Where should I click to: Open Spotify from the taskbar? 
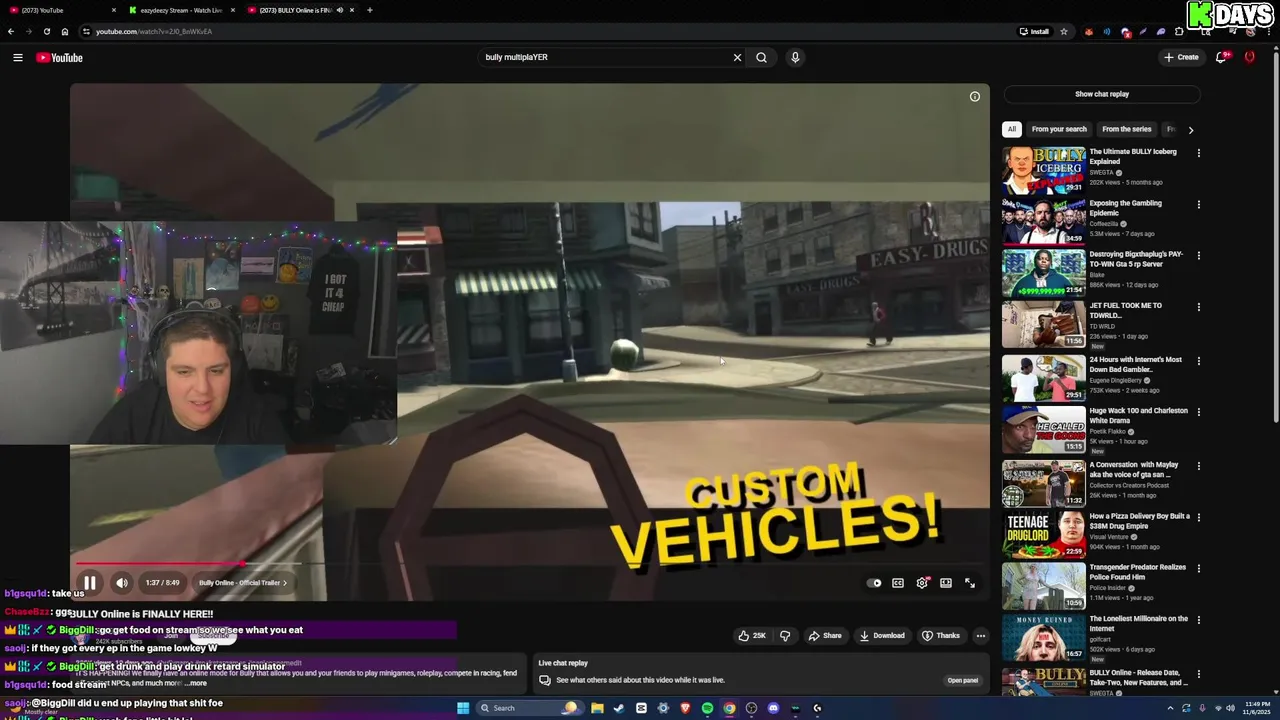coord(707,708)
